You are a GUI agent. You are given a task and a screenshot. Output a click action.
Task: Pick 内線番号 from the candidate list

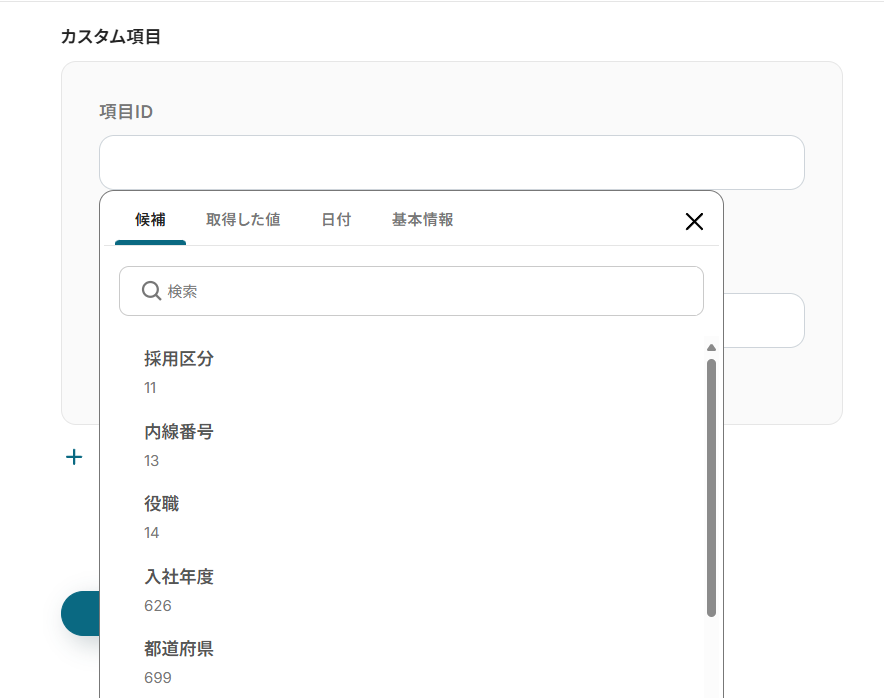pyautogui.click(x=179, y=432)
